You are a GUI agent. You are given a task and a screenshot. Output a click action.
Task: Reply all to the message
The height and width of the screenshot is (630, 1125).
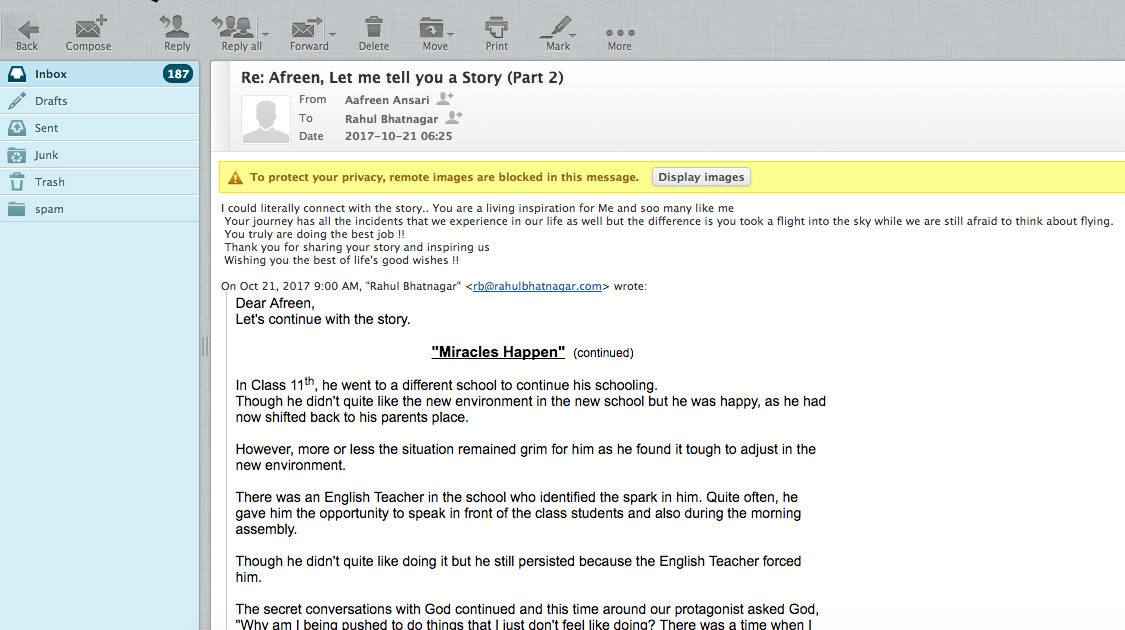tap(239, 34)
